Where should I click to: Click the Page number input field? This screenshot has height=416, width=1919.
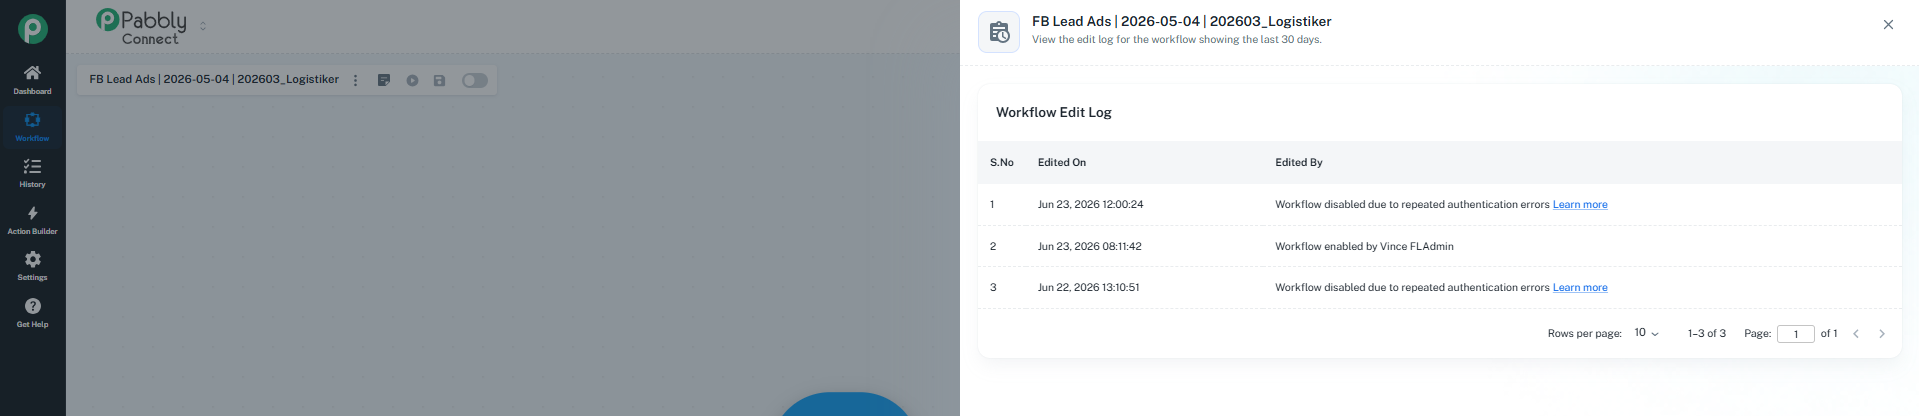[1795, 334]
